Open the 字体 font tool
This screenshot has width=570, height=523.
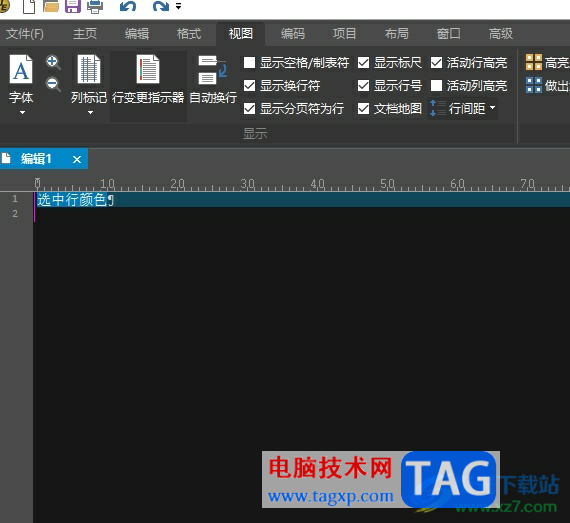tap(21, 79)
